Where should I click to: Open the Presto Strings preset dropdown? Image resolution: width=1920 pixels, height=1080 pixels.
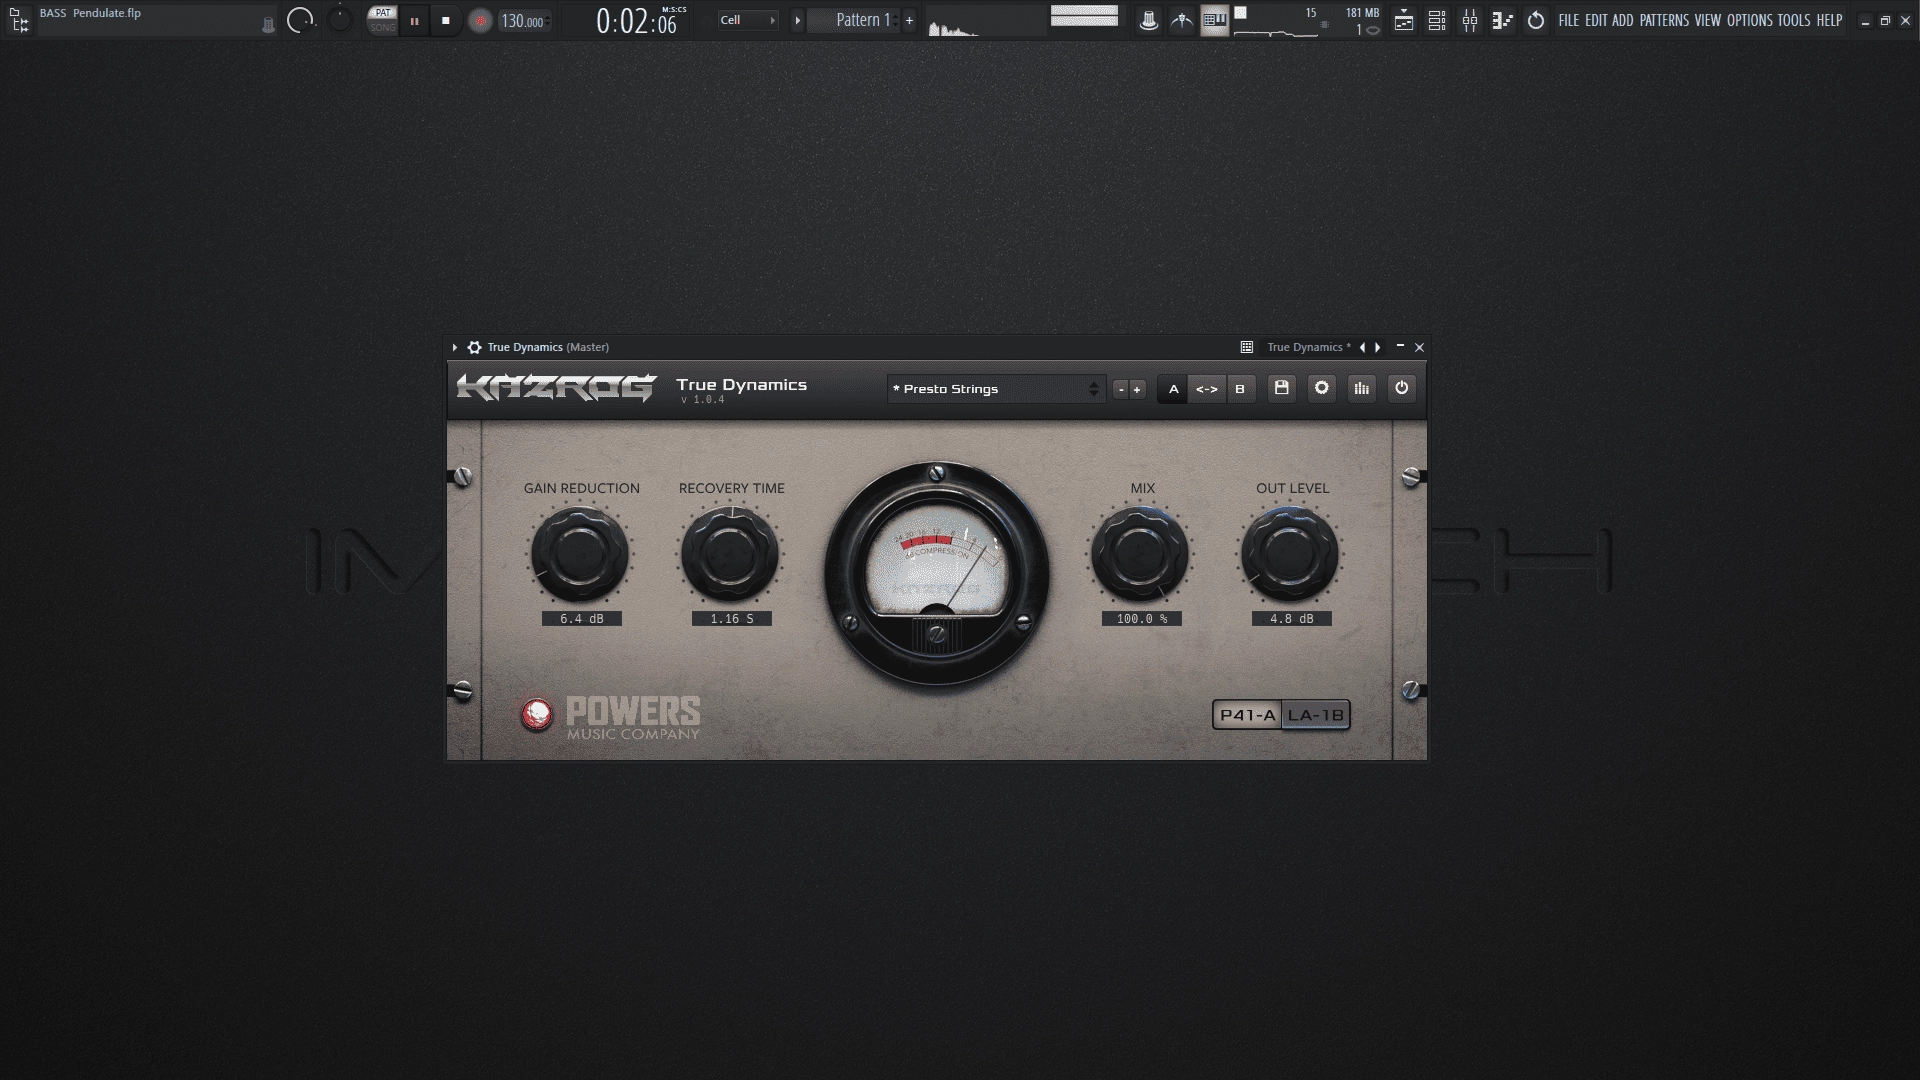pyautogui.click(x=996, y=389)
